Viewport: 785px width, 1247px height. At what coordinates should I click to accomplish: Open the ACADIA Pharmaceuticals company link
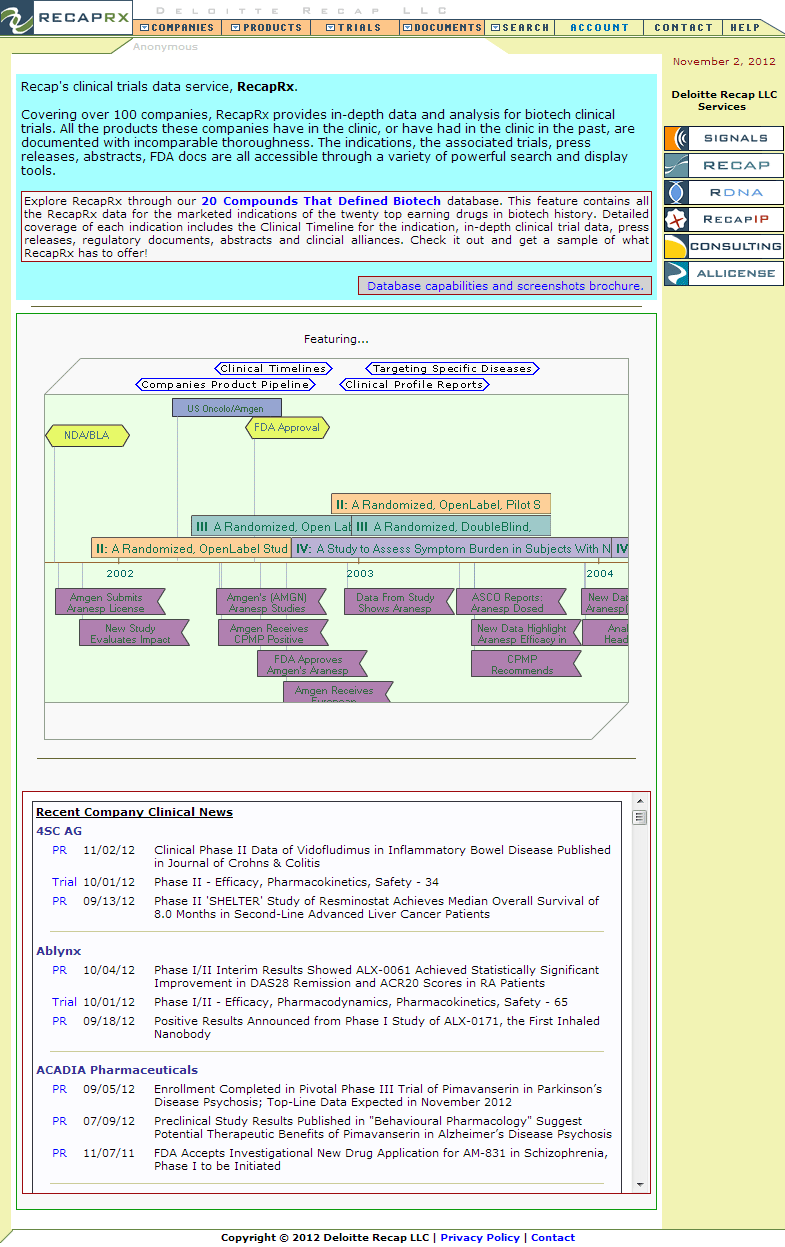pyautogui.click(x=117, y=1070)
